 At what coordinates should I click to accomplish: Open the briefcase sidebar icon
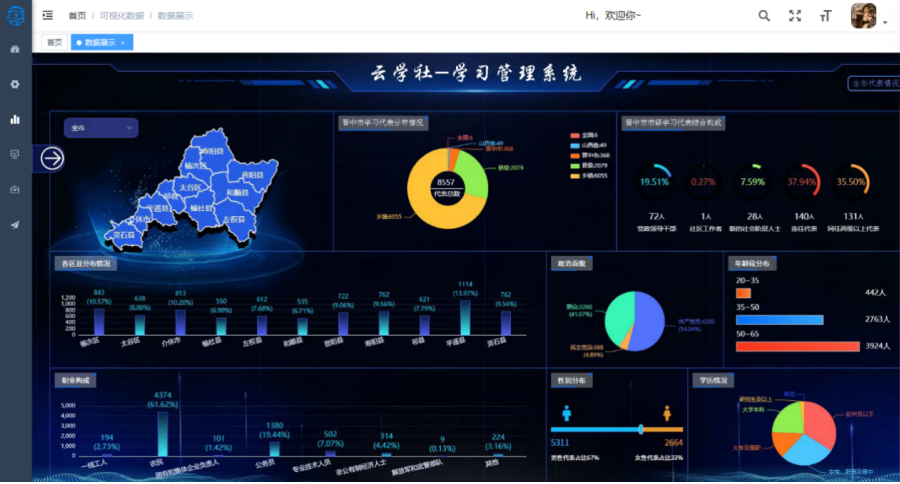coord(15,189)
